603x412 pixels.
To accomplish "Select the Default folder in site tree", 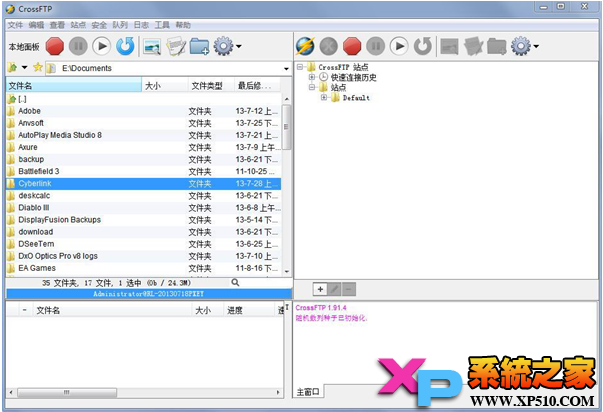I will (356, 98).
